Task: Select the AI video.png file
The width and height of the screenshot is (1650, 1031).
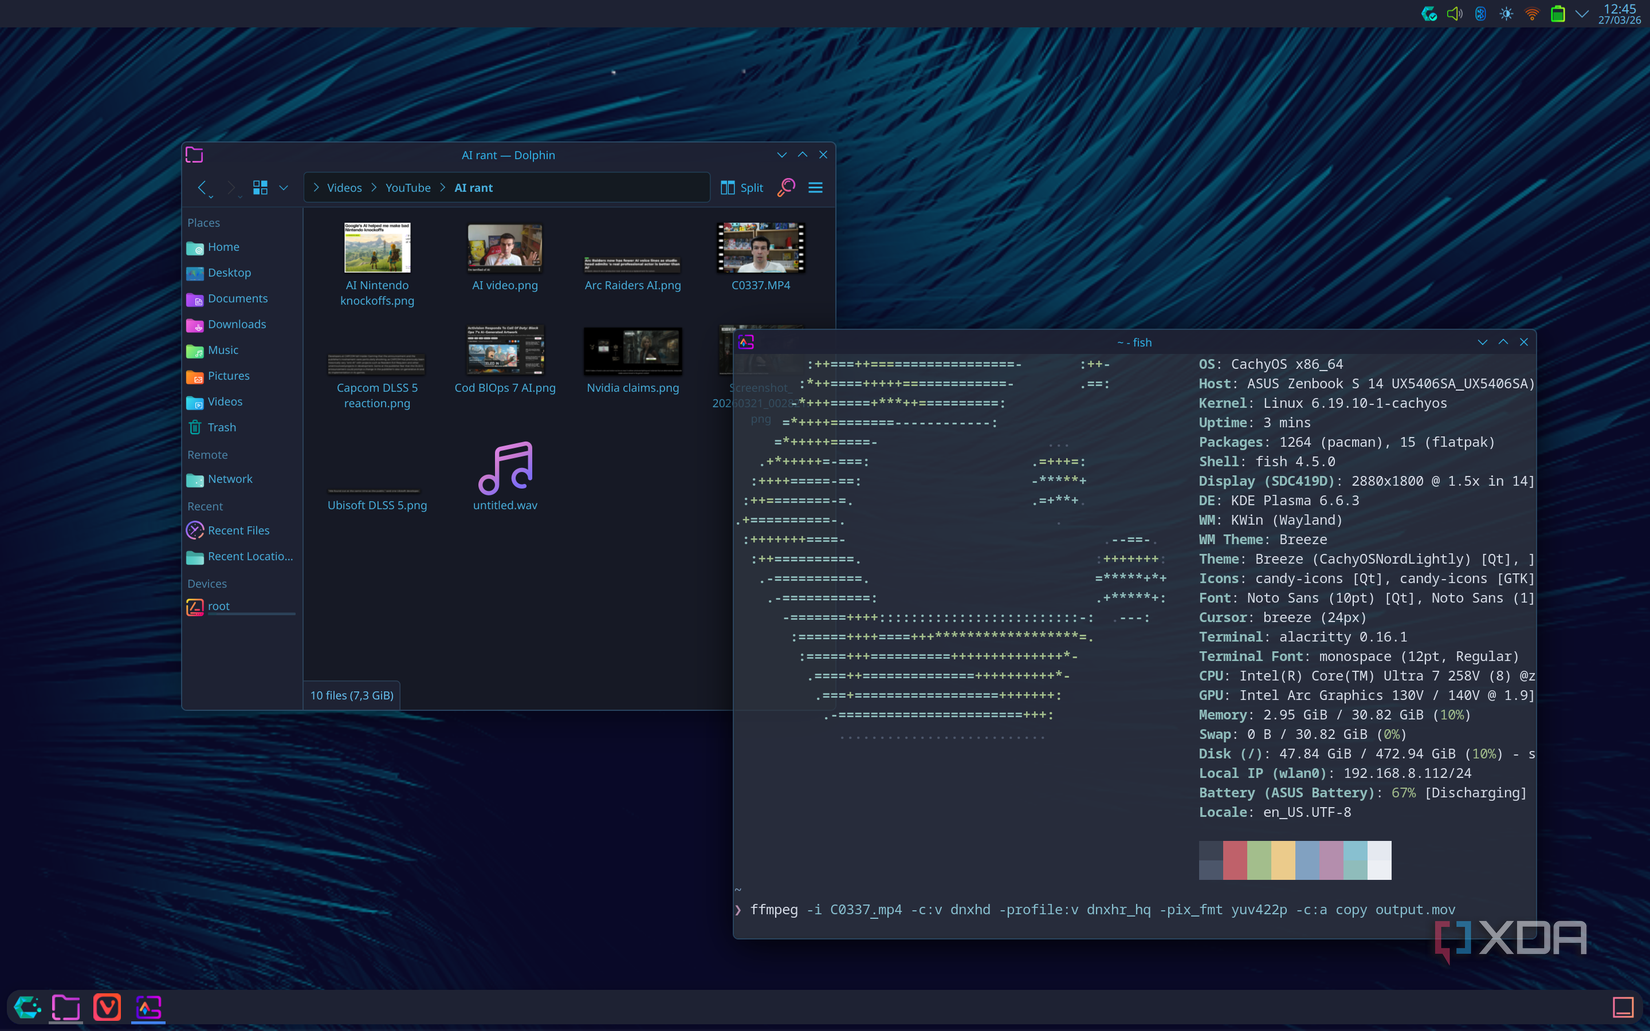Action: pos(505,257)
